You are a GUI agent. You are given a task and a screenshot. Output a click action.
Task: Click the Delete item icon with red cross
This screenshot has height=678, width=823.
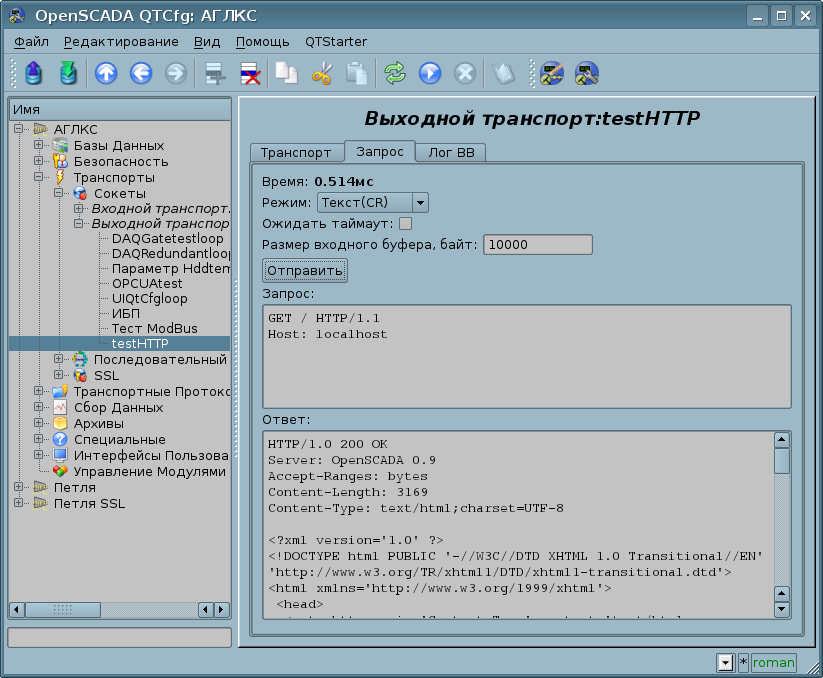click(x=248, y=73)
